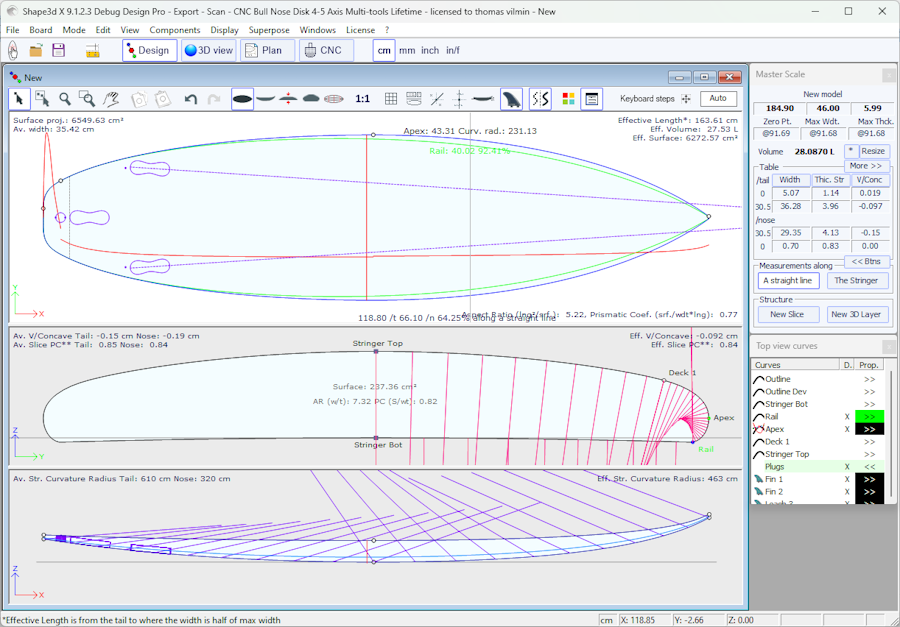Switch to the 3D view tab
Image resolution: width=900 pixels, height=627 pixels.
208,50
